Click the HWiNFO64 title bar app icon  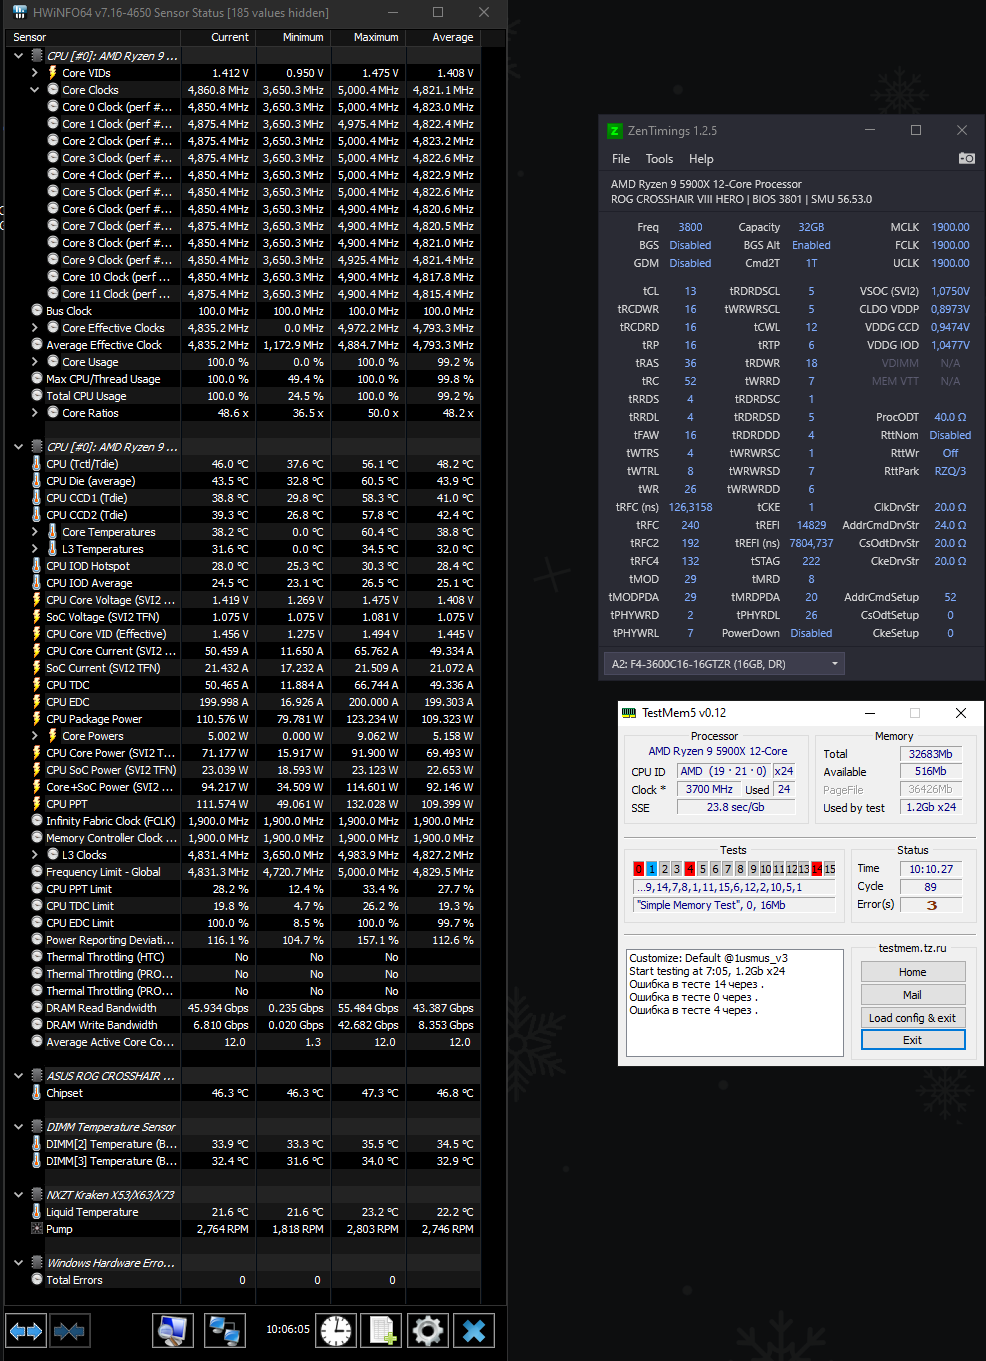pyautogui.click(x=20, y=12)
